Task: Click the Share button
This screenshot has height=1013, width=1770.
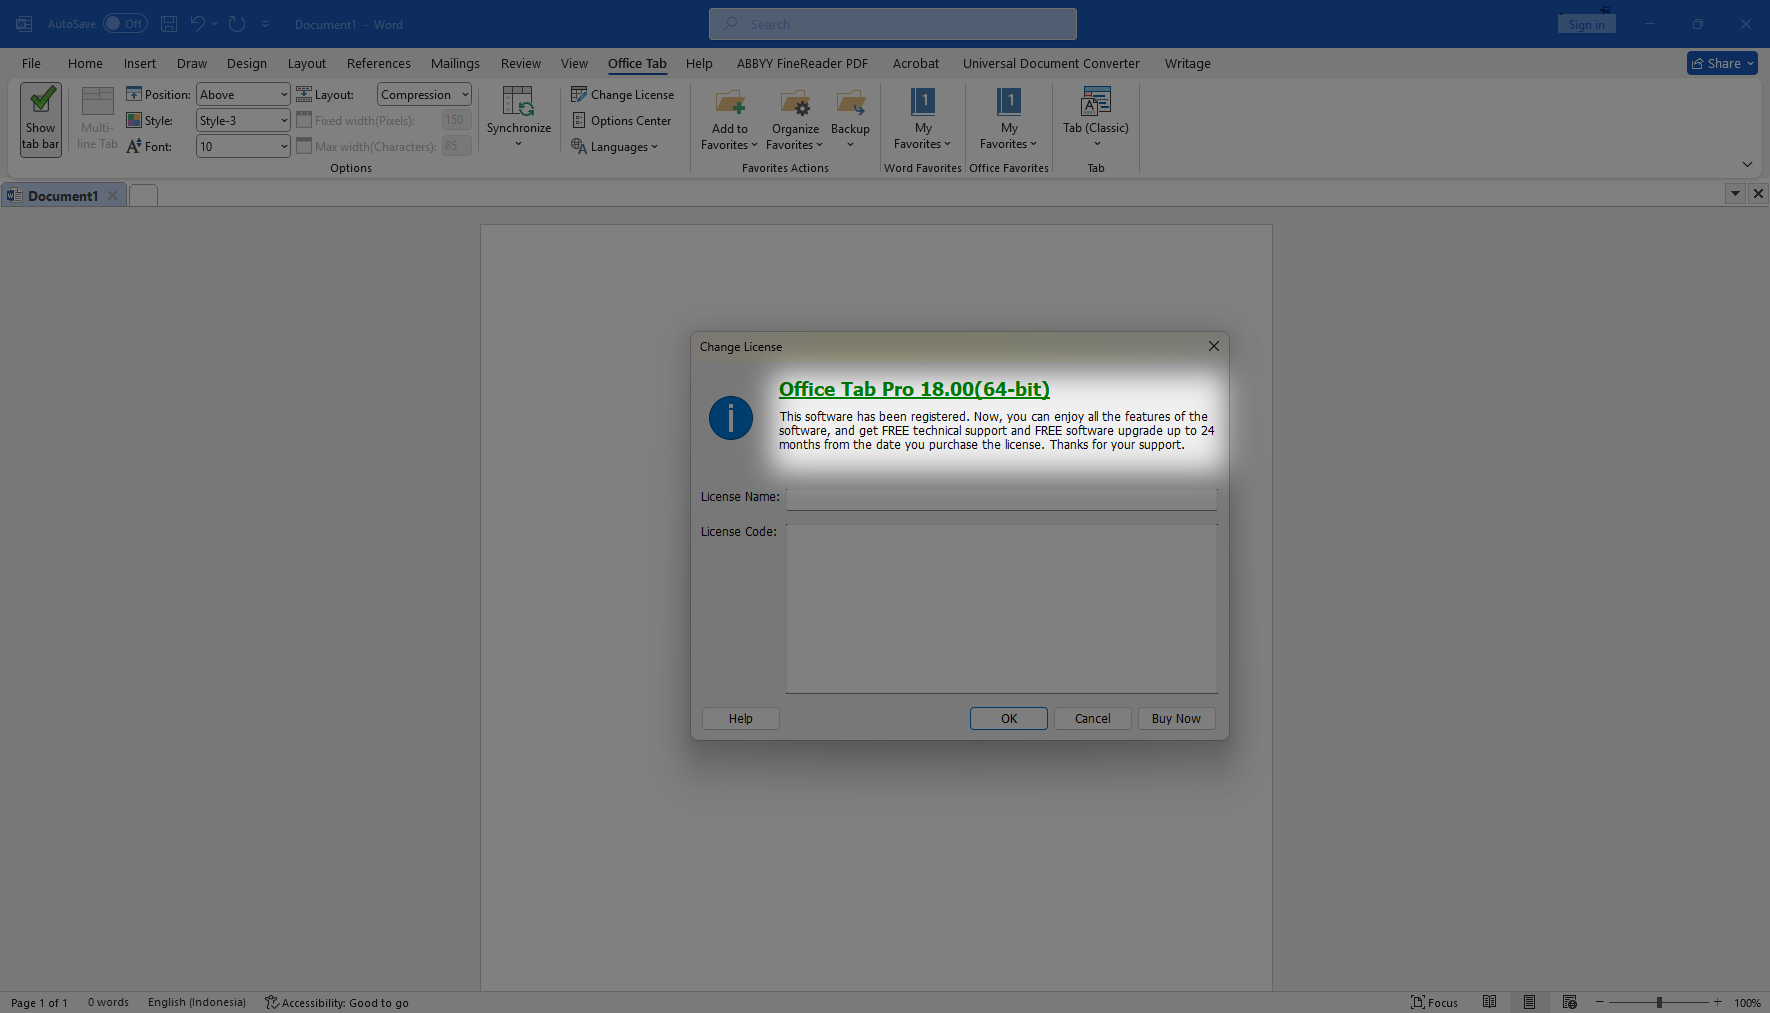Action: (x=1722, y=63)
